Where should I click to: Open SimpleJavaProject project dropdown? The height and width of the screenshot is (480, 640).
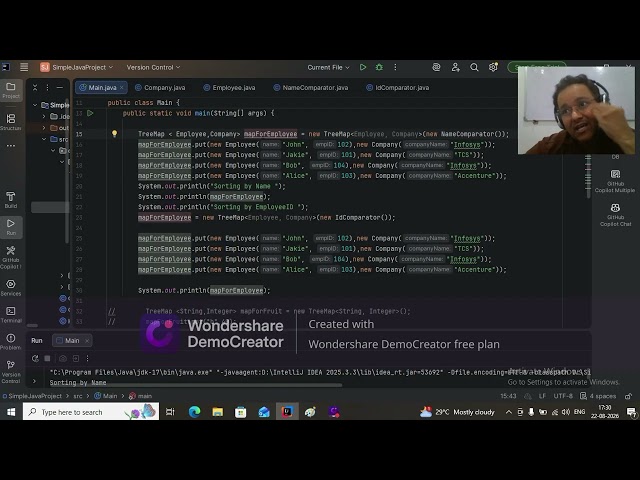click(77, 67)
